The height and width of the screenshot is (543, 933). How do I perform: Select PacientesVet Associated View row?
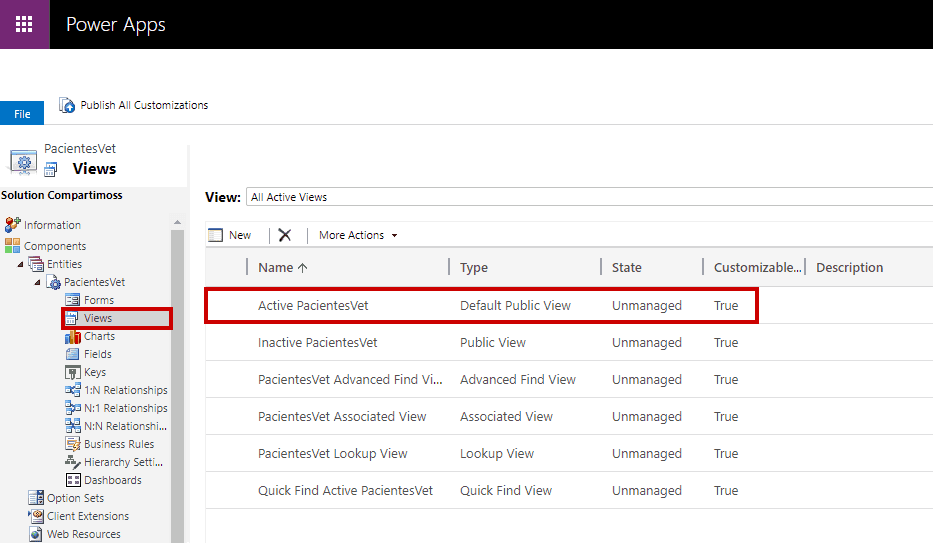(569, 416)
